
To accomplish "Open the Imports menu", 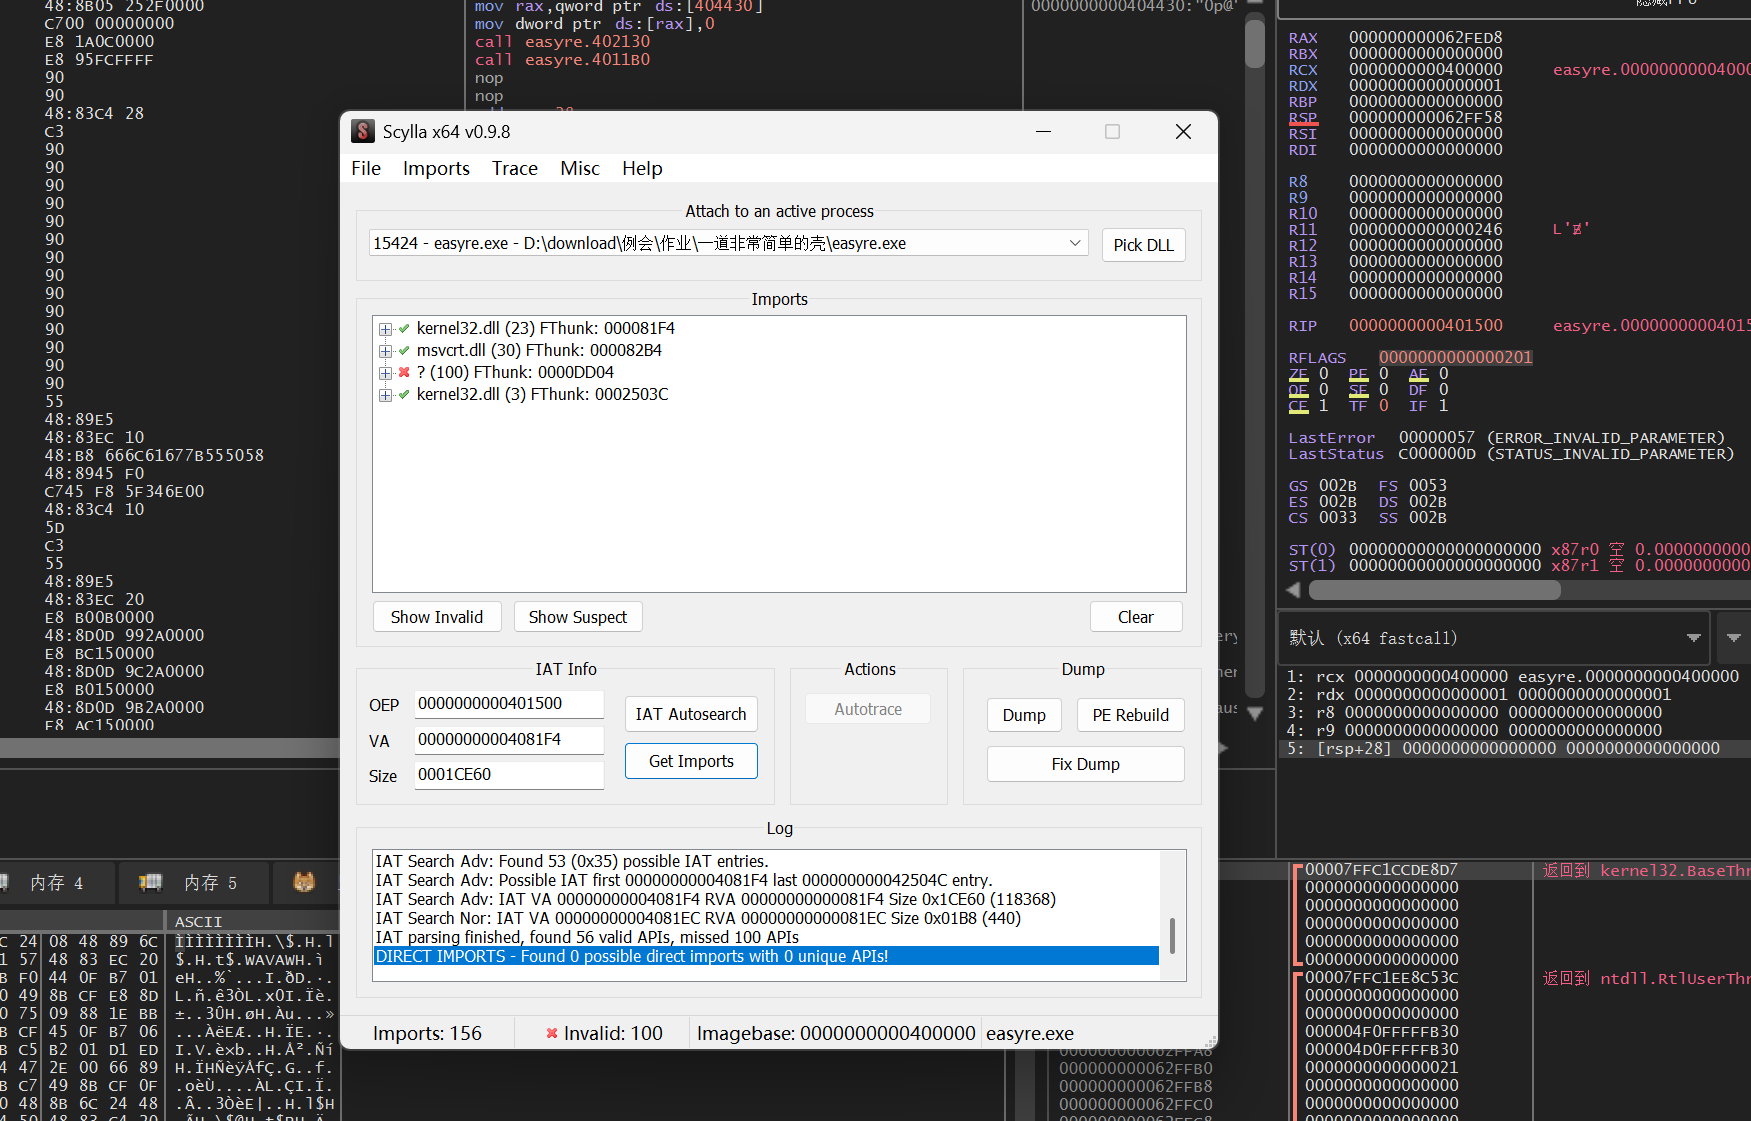I will 436,168.
